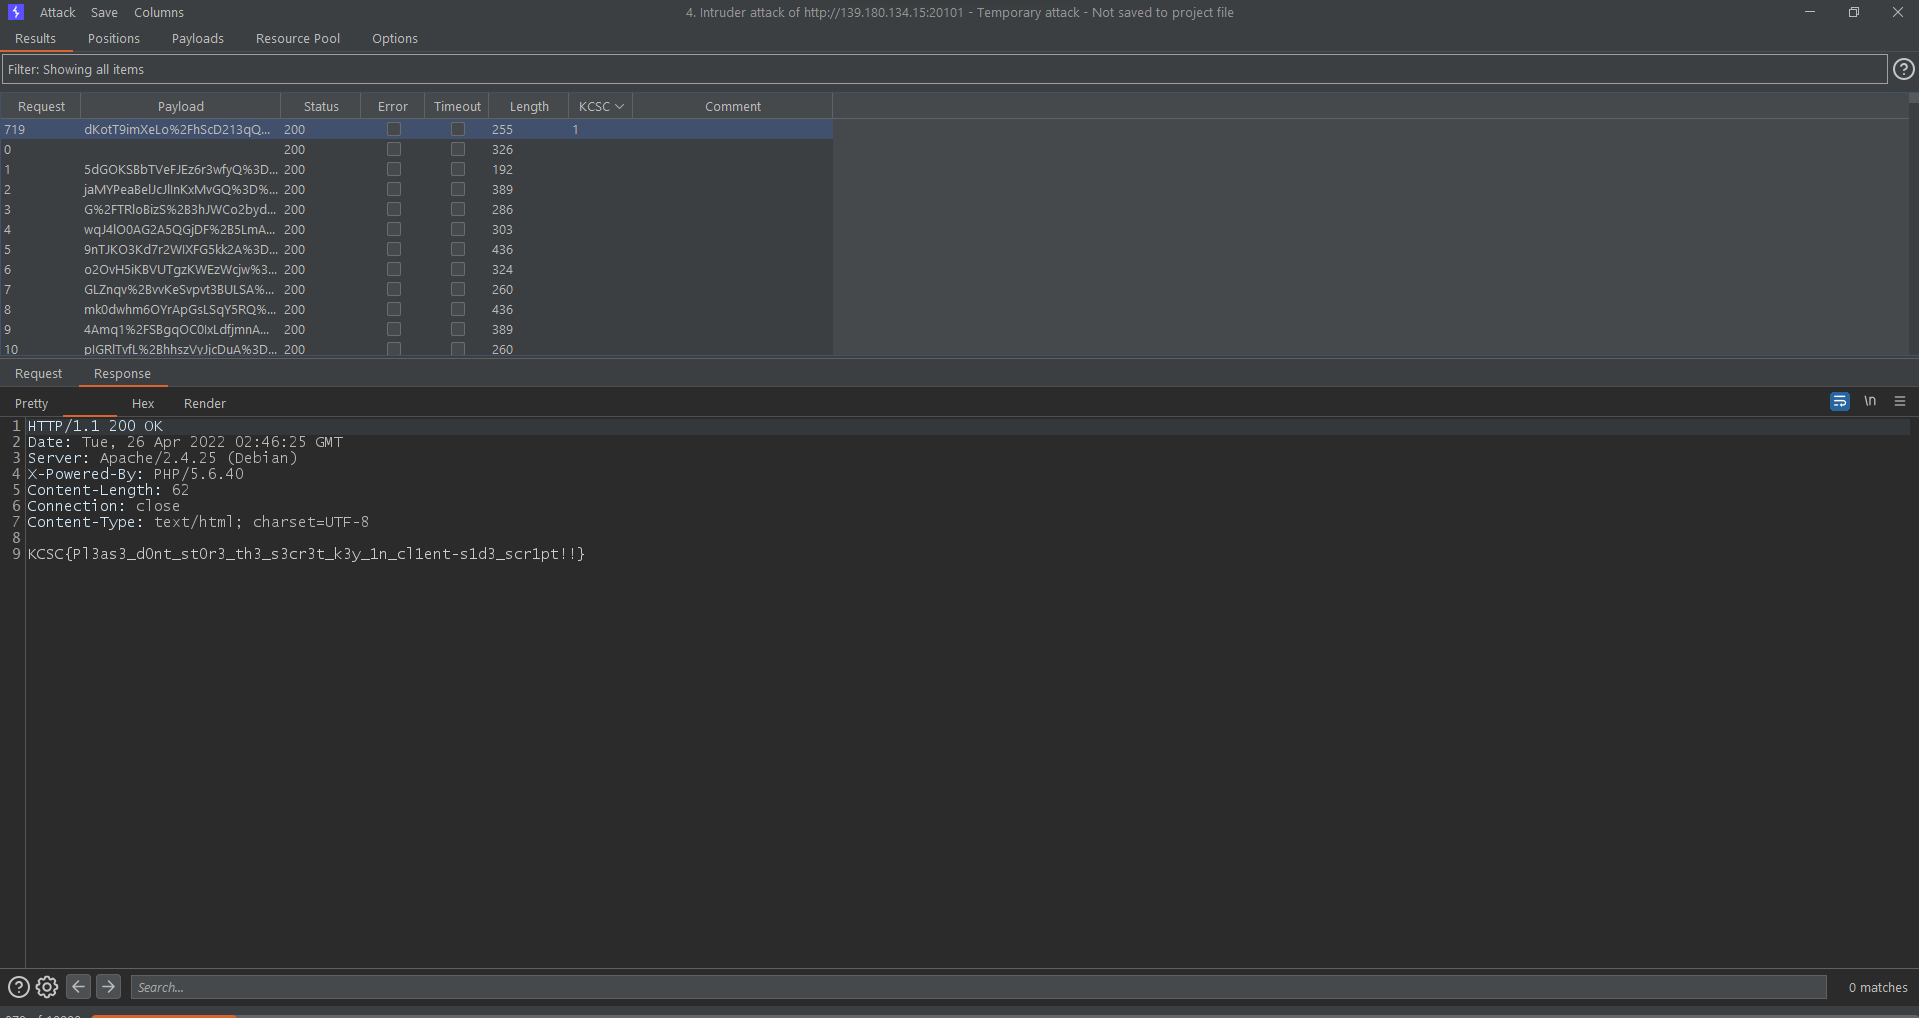Click the filter bar showing all items
This screenshot has width=1919, height=1018.
944,69
